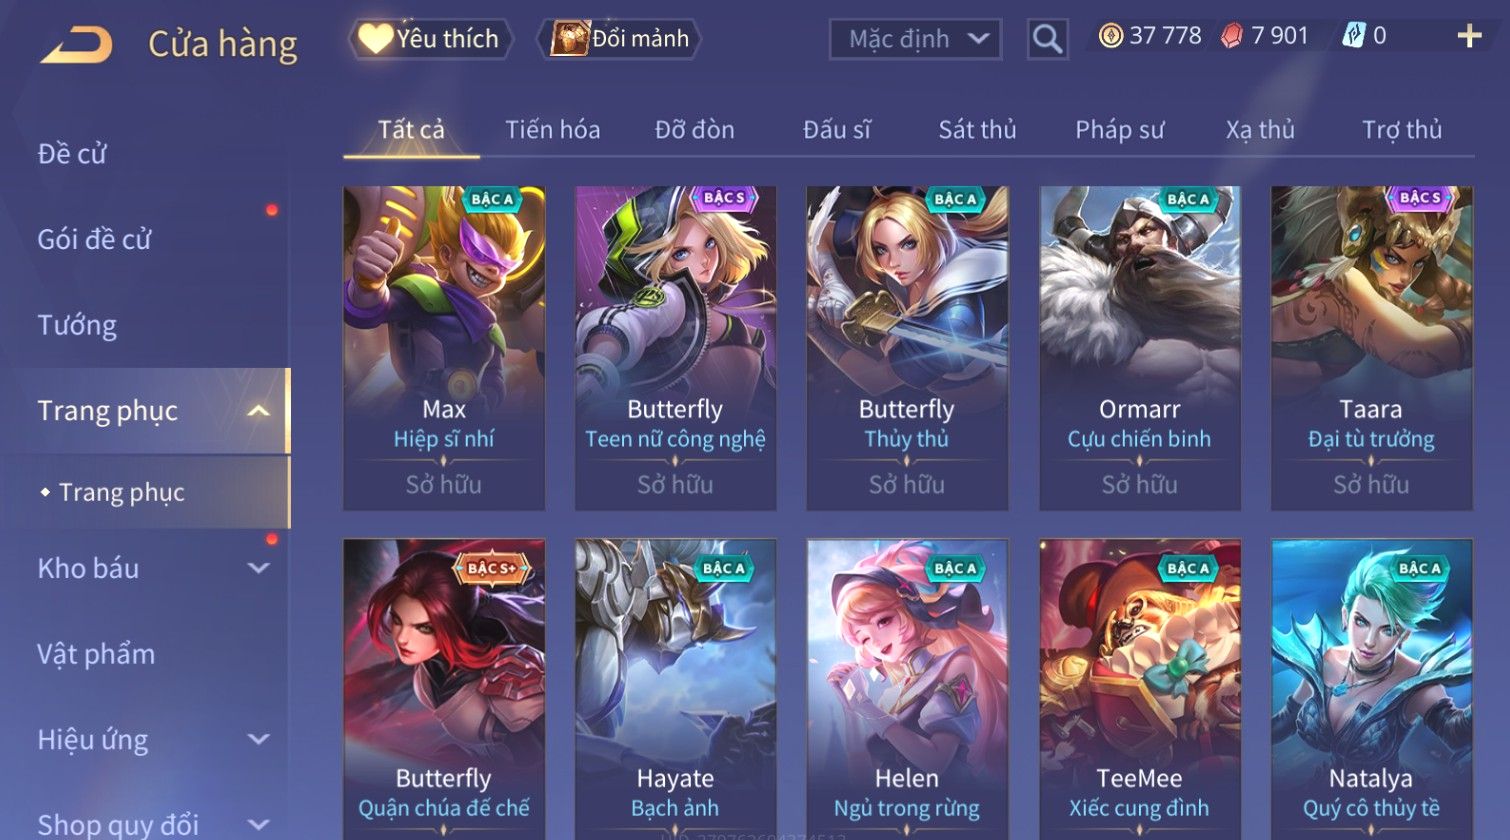Open the Tướng sidebar menu
This screenshot has height=840, width=1510.
pyautogui.click(x=77, y=325)
